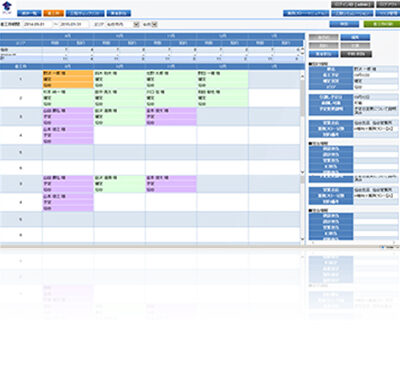Open the area dropdown in the filter bar
This screenshot has height=372, width=400.
(x=122, y=24)
